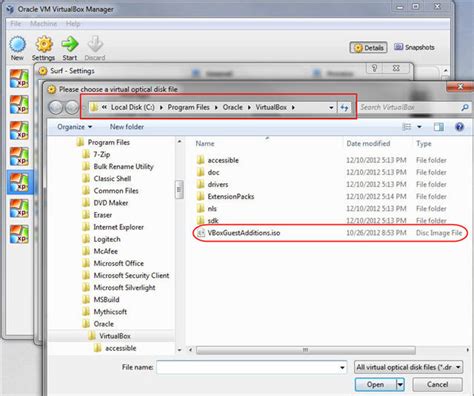Open the File menu in VirtualBox Manager
The width and height of the screenshot is (474, 396).
point(15,24)
